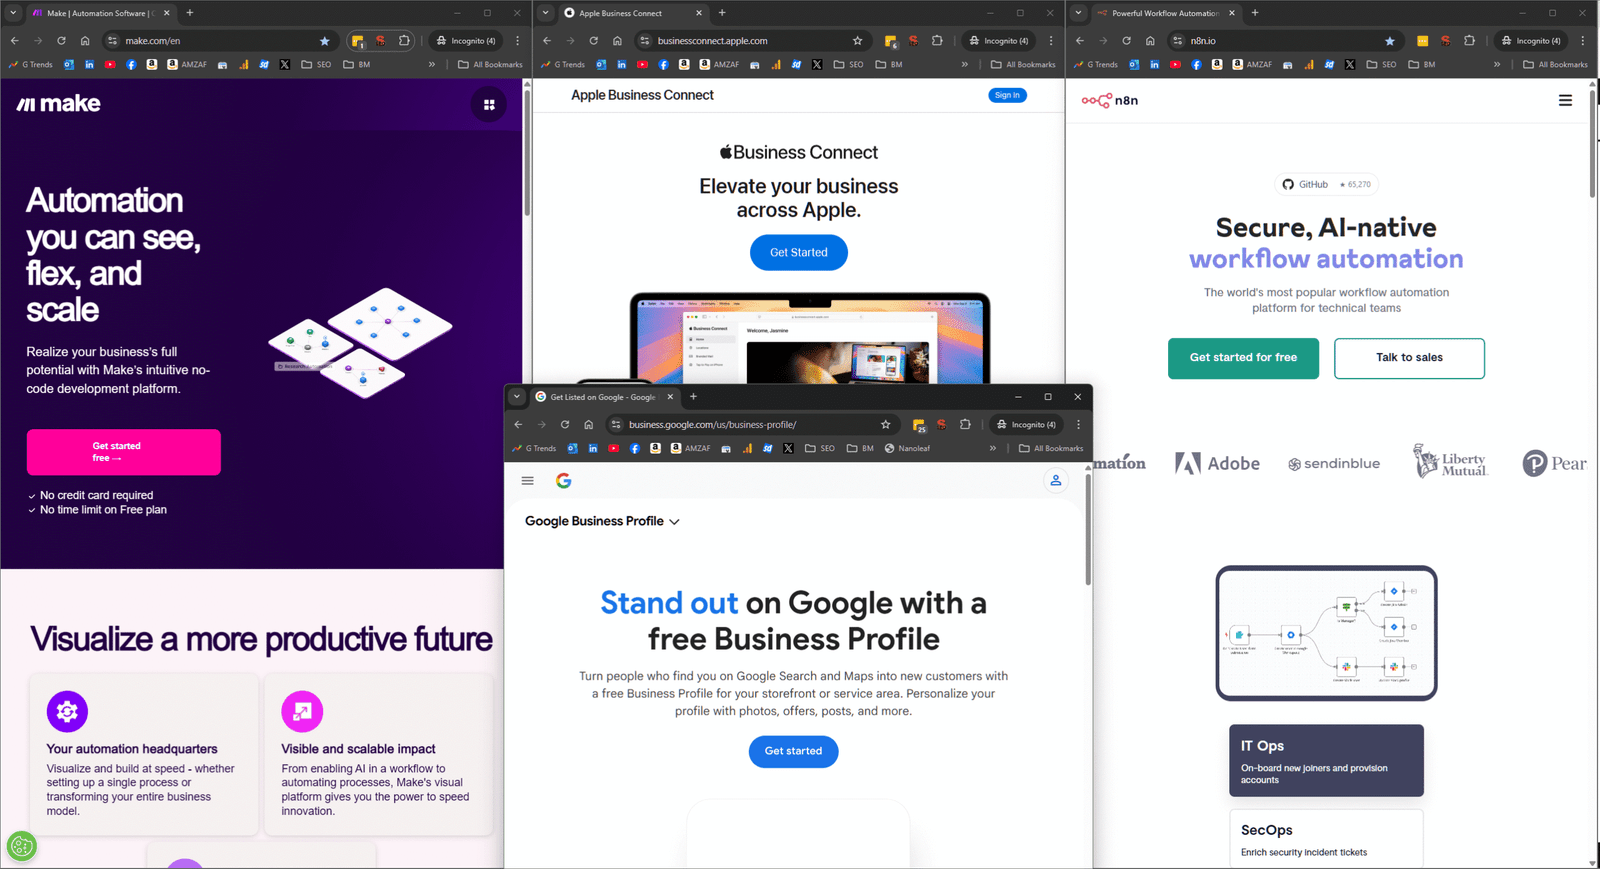
Task: Go back in the Apple Business Connect window
Action: coord(547,41)
